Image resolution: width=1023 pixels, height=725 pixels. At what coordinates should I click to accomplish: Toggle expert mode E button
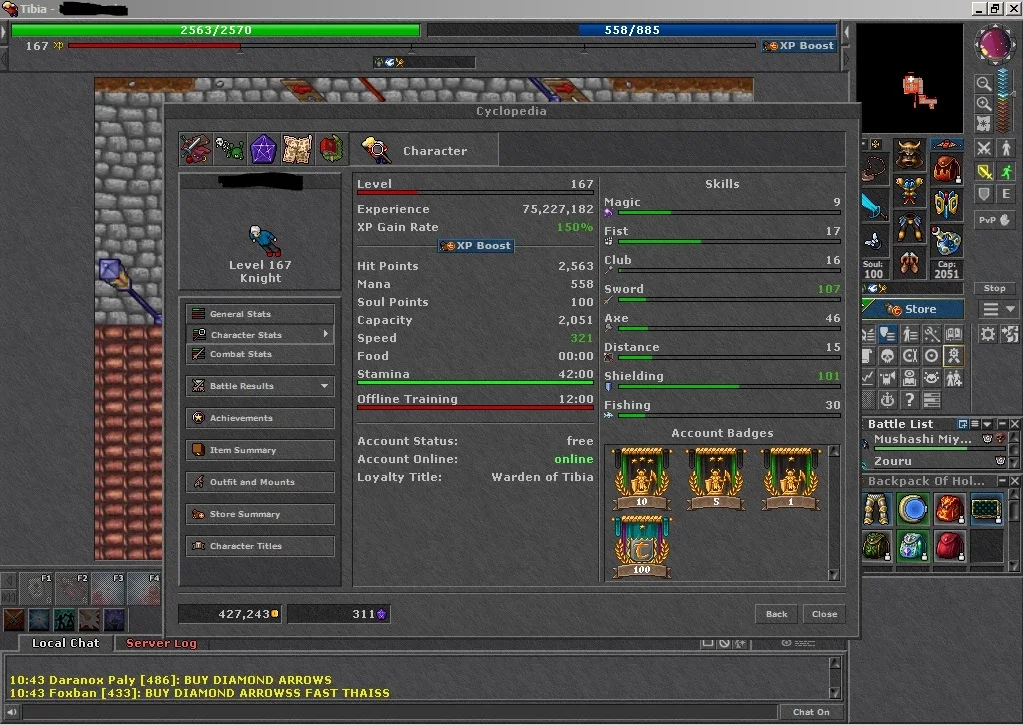tap(1006, 194)
